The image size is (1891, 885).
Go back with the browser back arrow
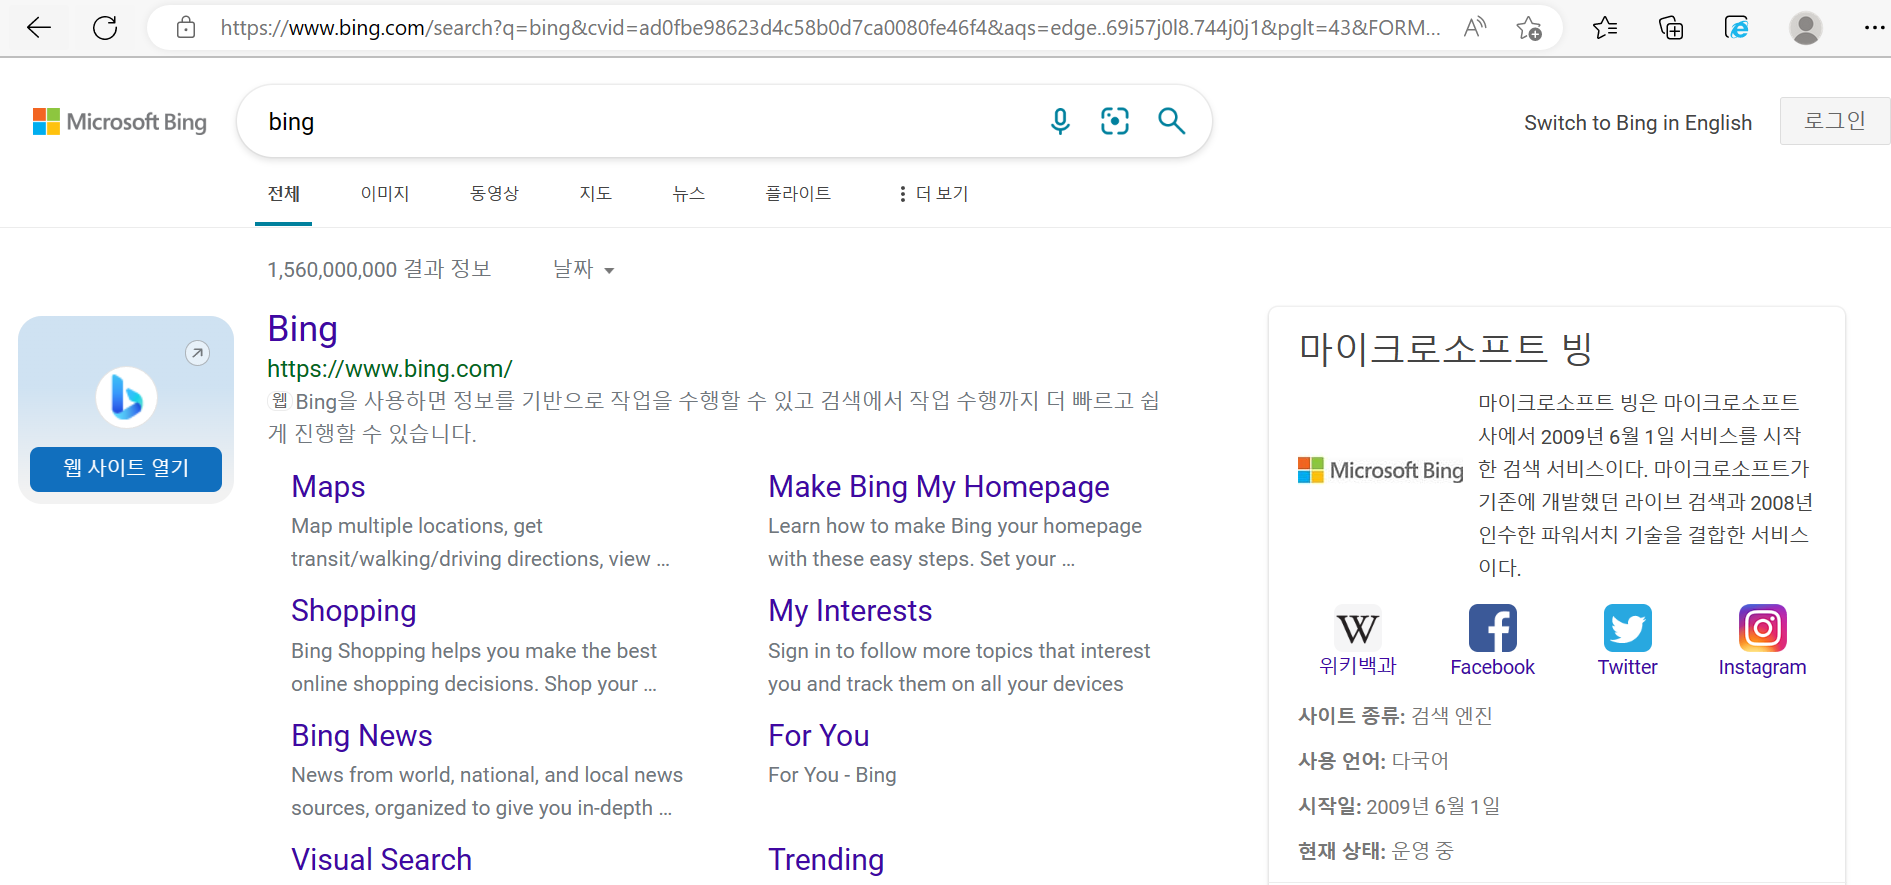pyautogui.click(x=39, y=28)
